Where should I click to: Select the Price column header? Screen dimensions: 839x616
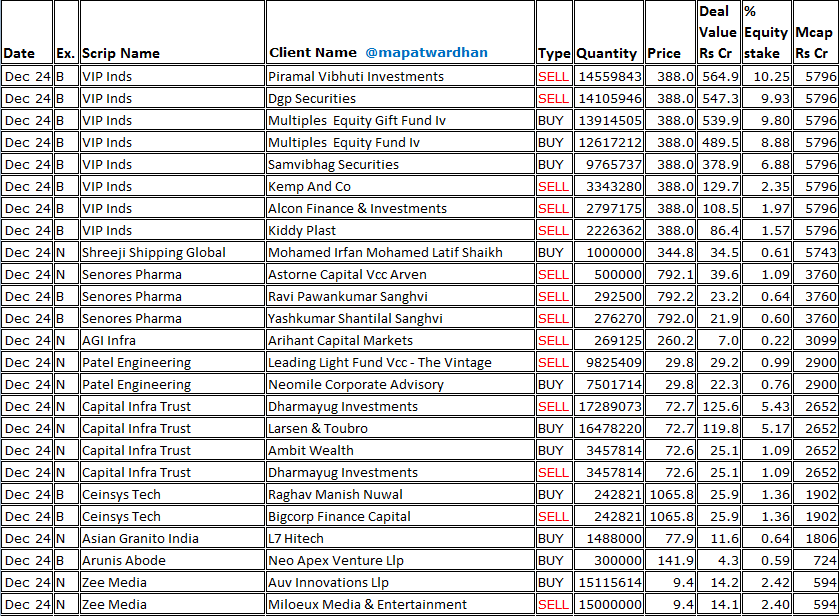[664, 54]
